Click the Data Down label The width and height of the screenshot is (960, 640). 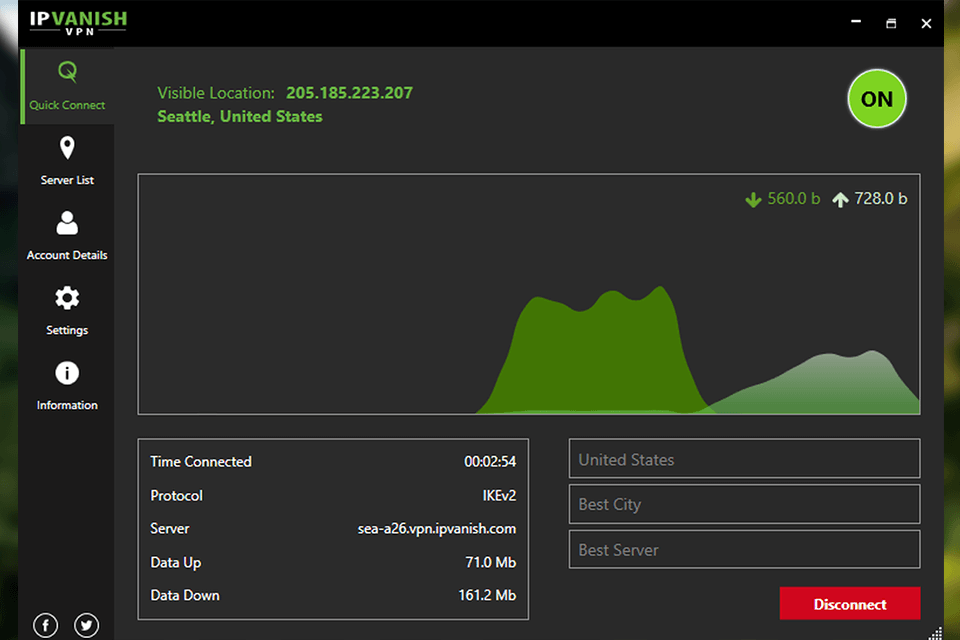185,595
